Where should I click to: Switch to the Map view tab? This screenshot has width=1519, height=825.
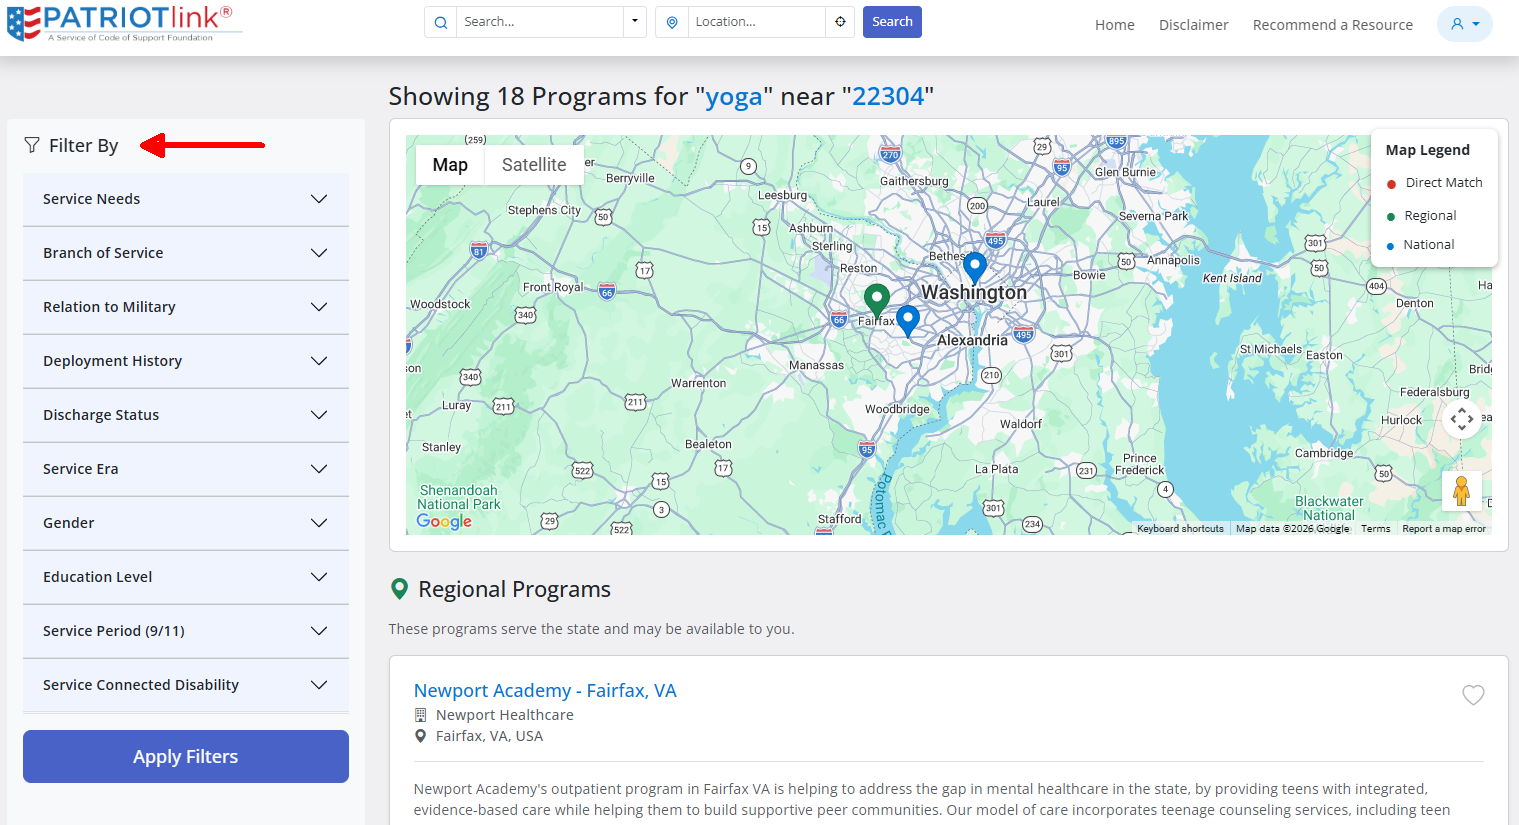pos(450,165)
